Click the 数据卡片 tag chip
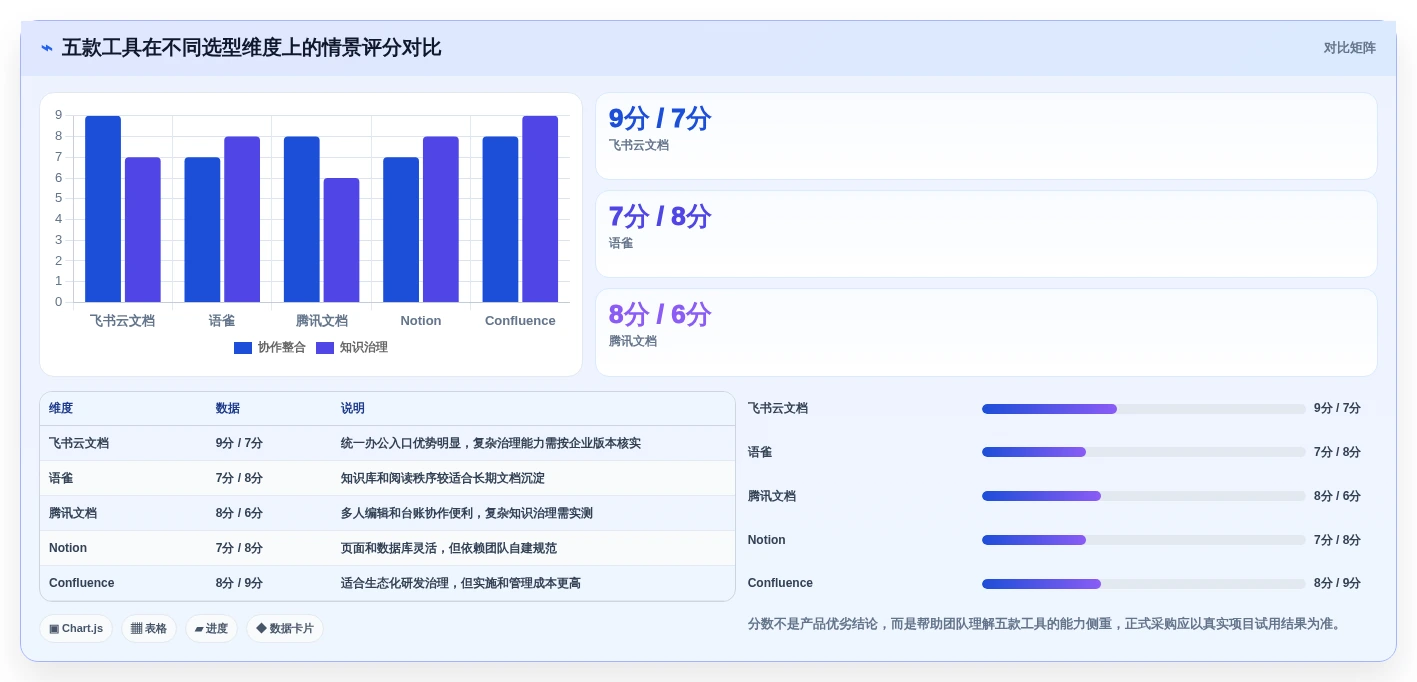The width and height of the screenshot is (1417, 682). pyautogui.click(x=285, y=629)
